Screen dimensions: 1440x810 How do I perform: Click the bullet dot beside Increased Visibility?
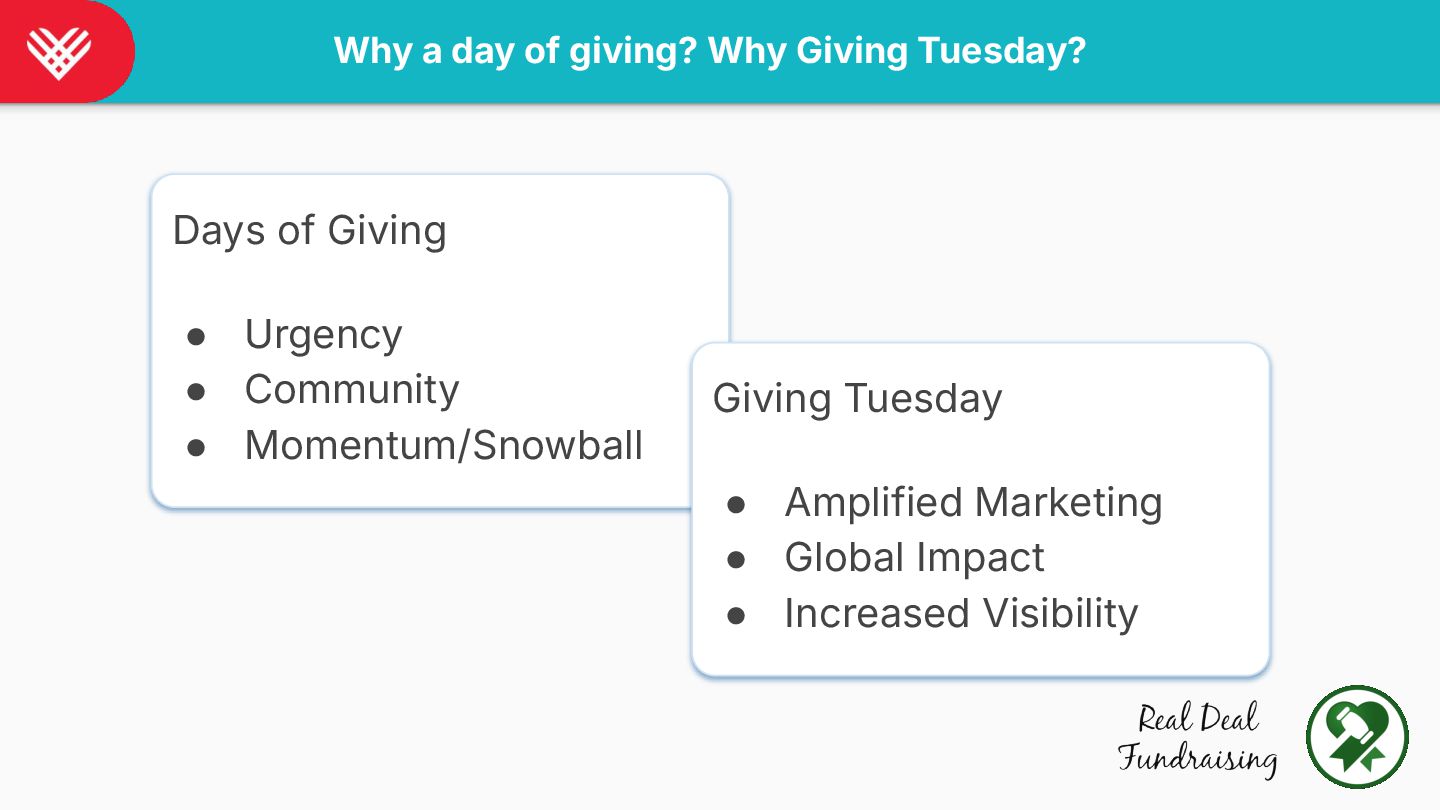coord(736,615)
